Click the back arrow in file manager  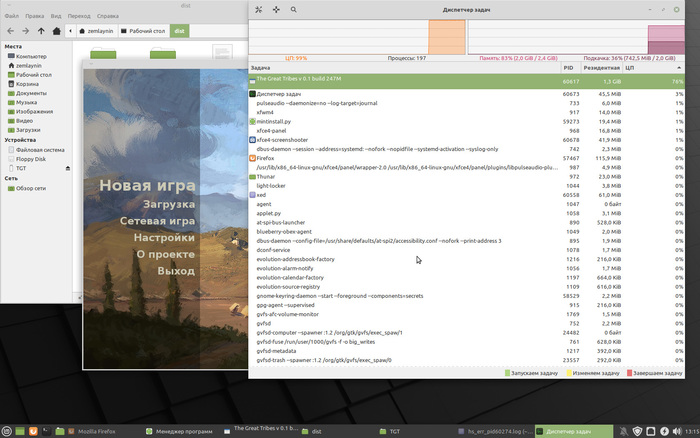click(10, 31)
